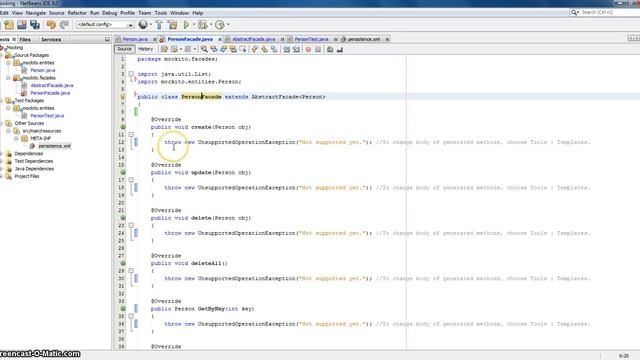Click the Profile Project icon

(220, 25)
